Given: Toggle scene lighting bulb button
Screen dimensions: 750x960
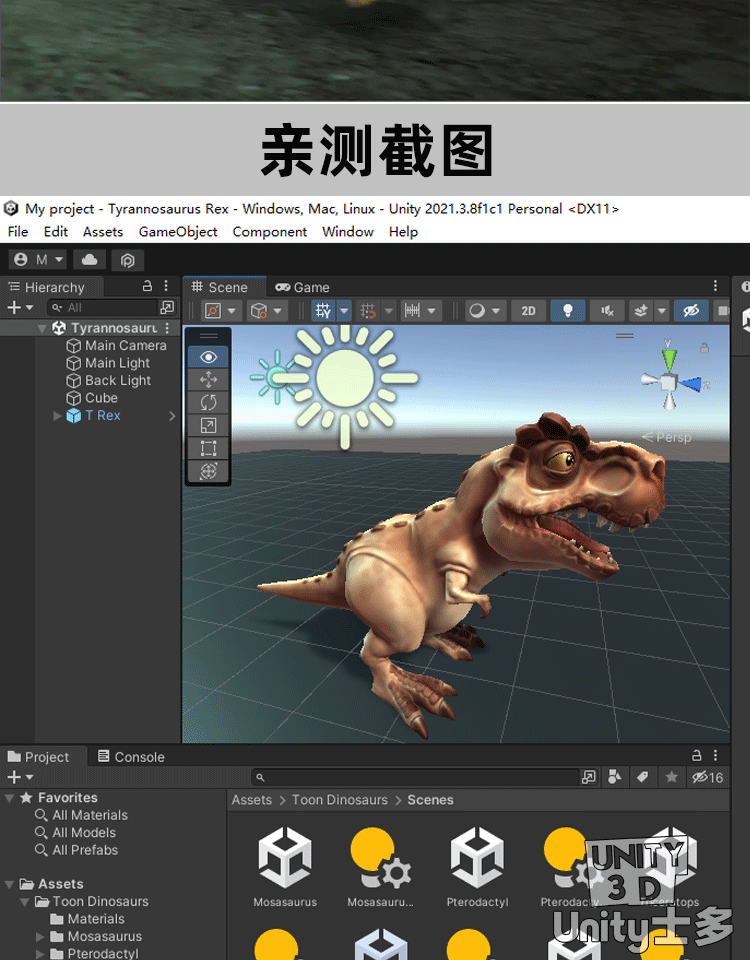Looking at the screenshot, I should click(x=567, y=311).
